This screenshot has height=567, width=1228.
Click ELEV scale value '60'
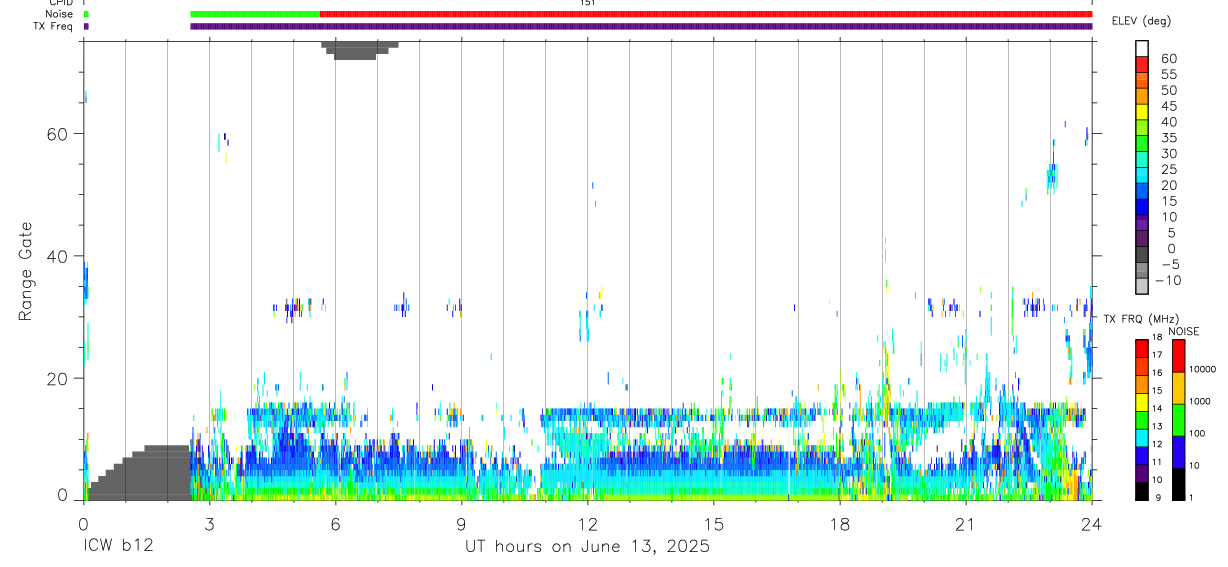coord(1168,59)
